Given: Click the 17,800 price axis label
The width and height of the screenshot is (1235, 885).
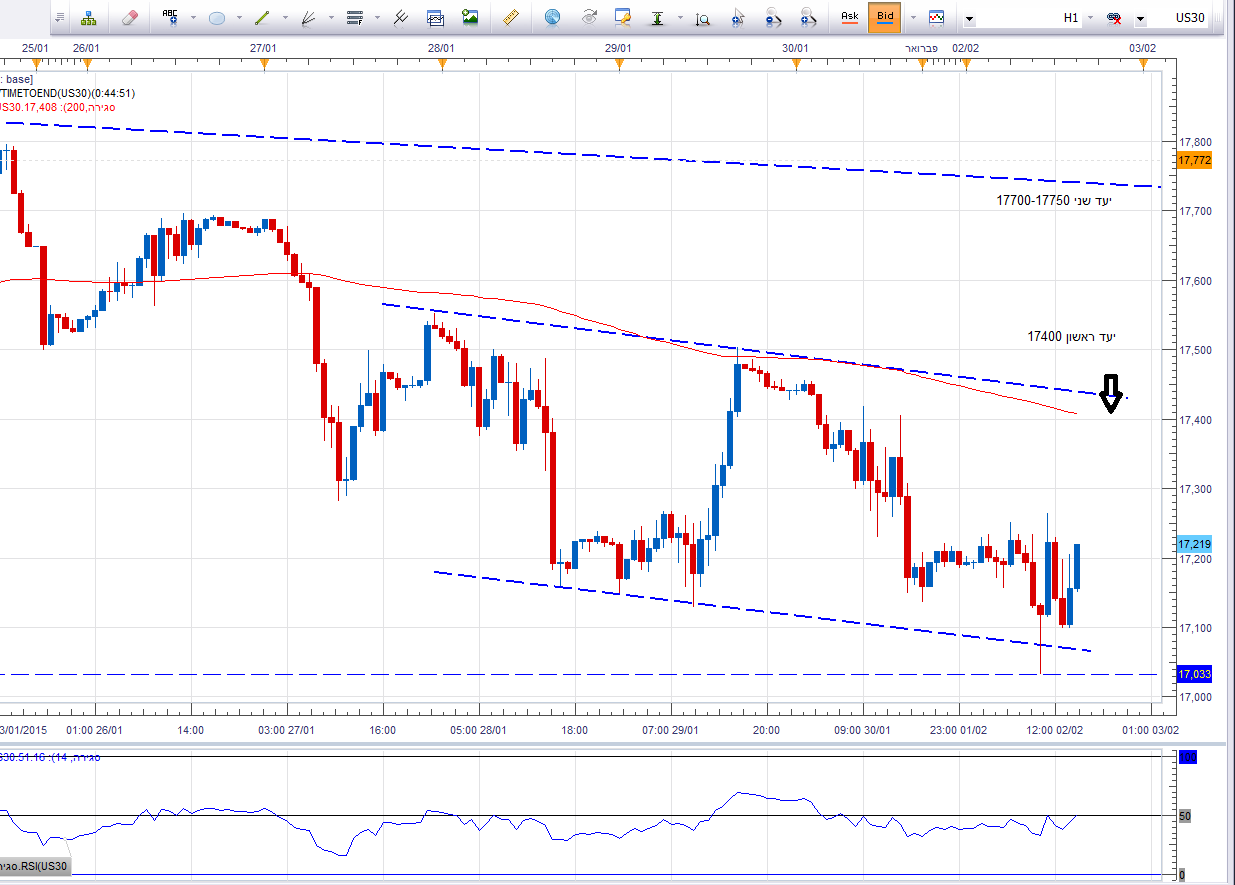Looking at the screenshot, I should (x=1196, y=142).
